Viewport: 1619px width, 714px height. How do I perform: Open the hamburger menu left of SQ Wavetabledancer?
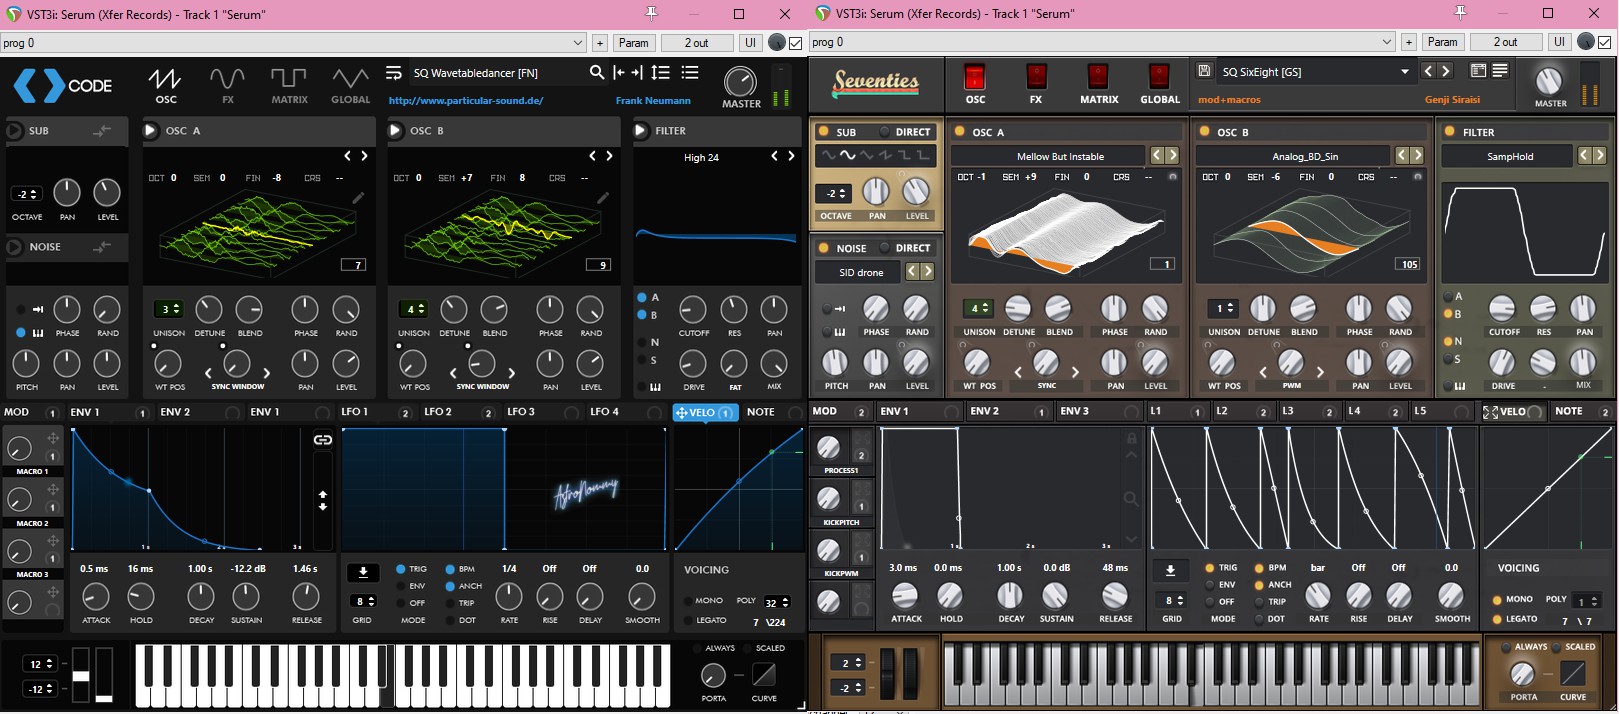394,72
